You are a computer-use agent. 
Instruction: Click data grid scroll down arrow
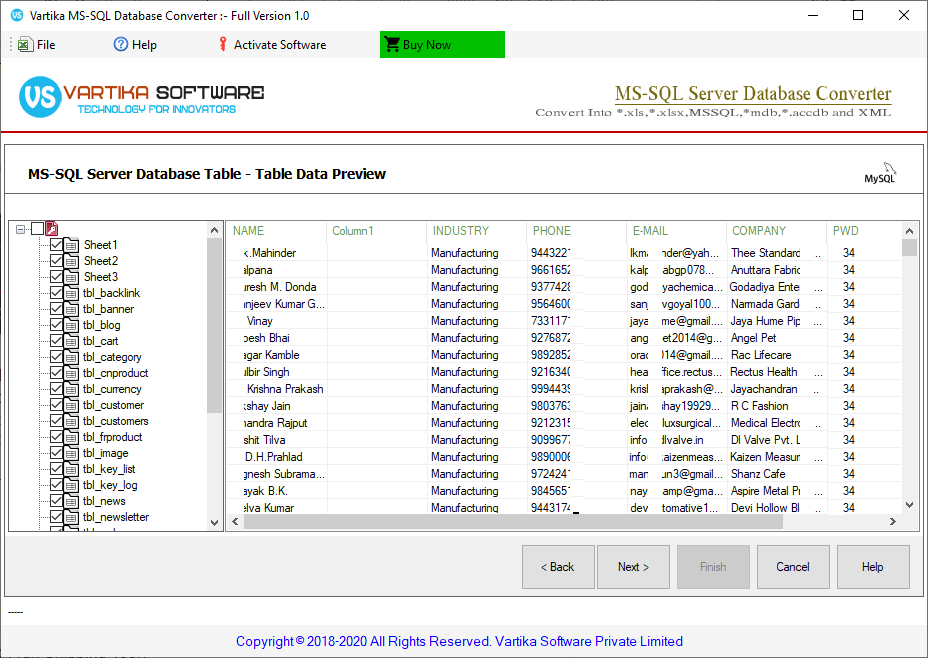click(x=910, y=505)
